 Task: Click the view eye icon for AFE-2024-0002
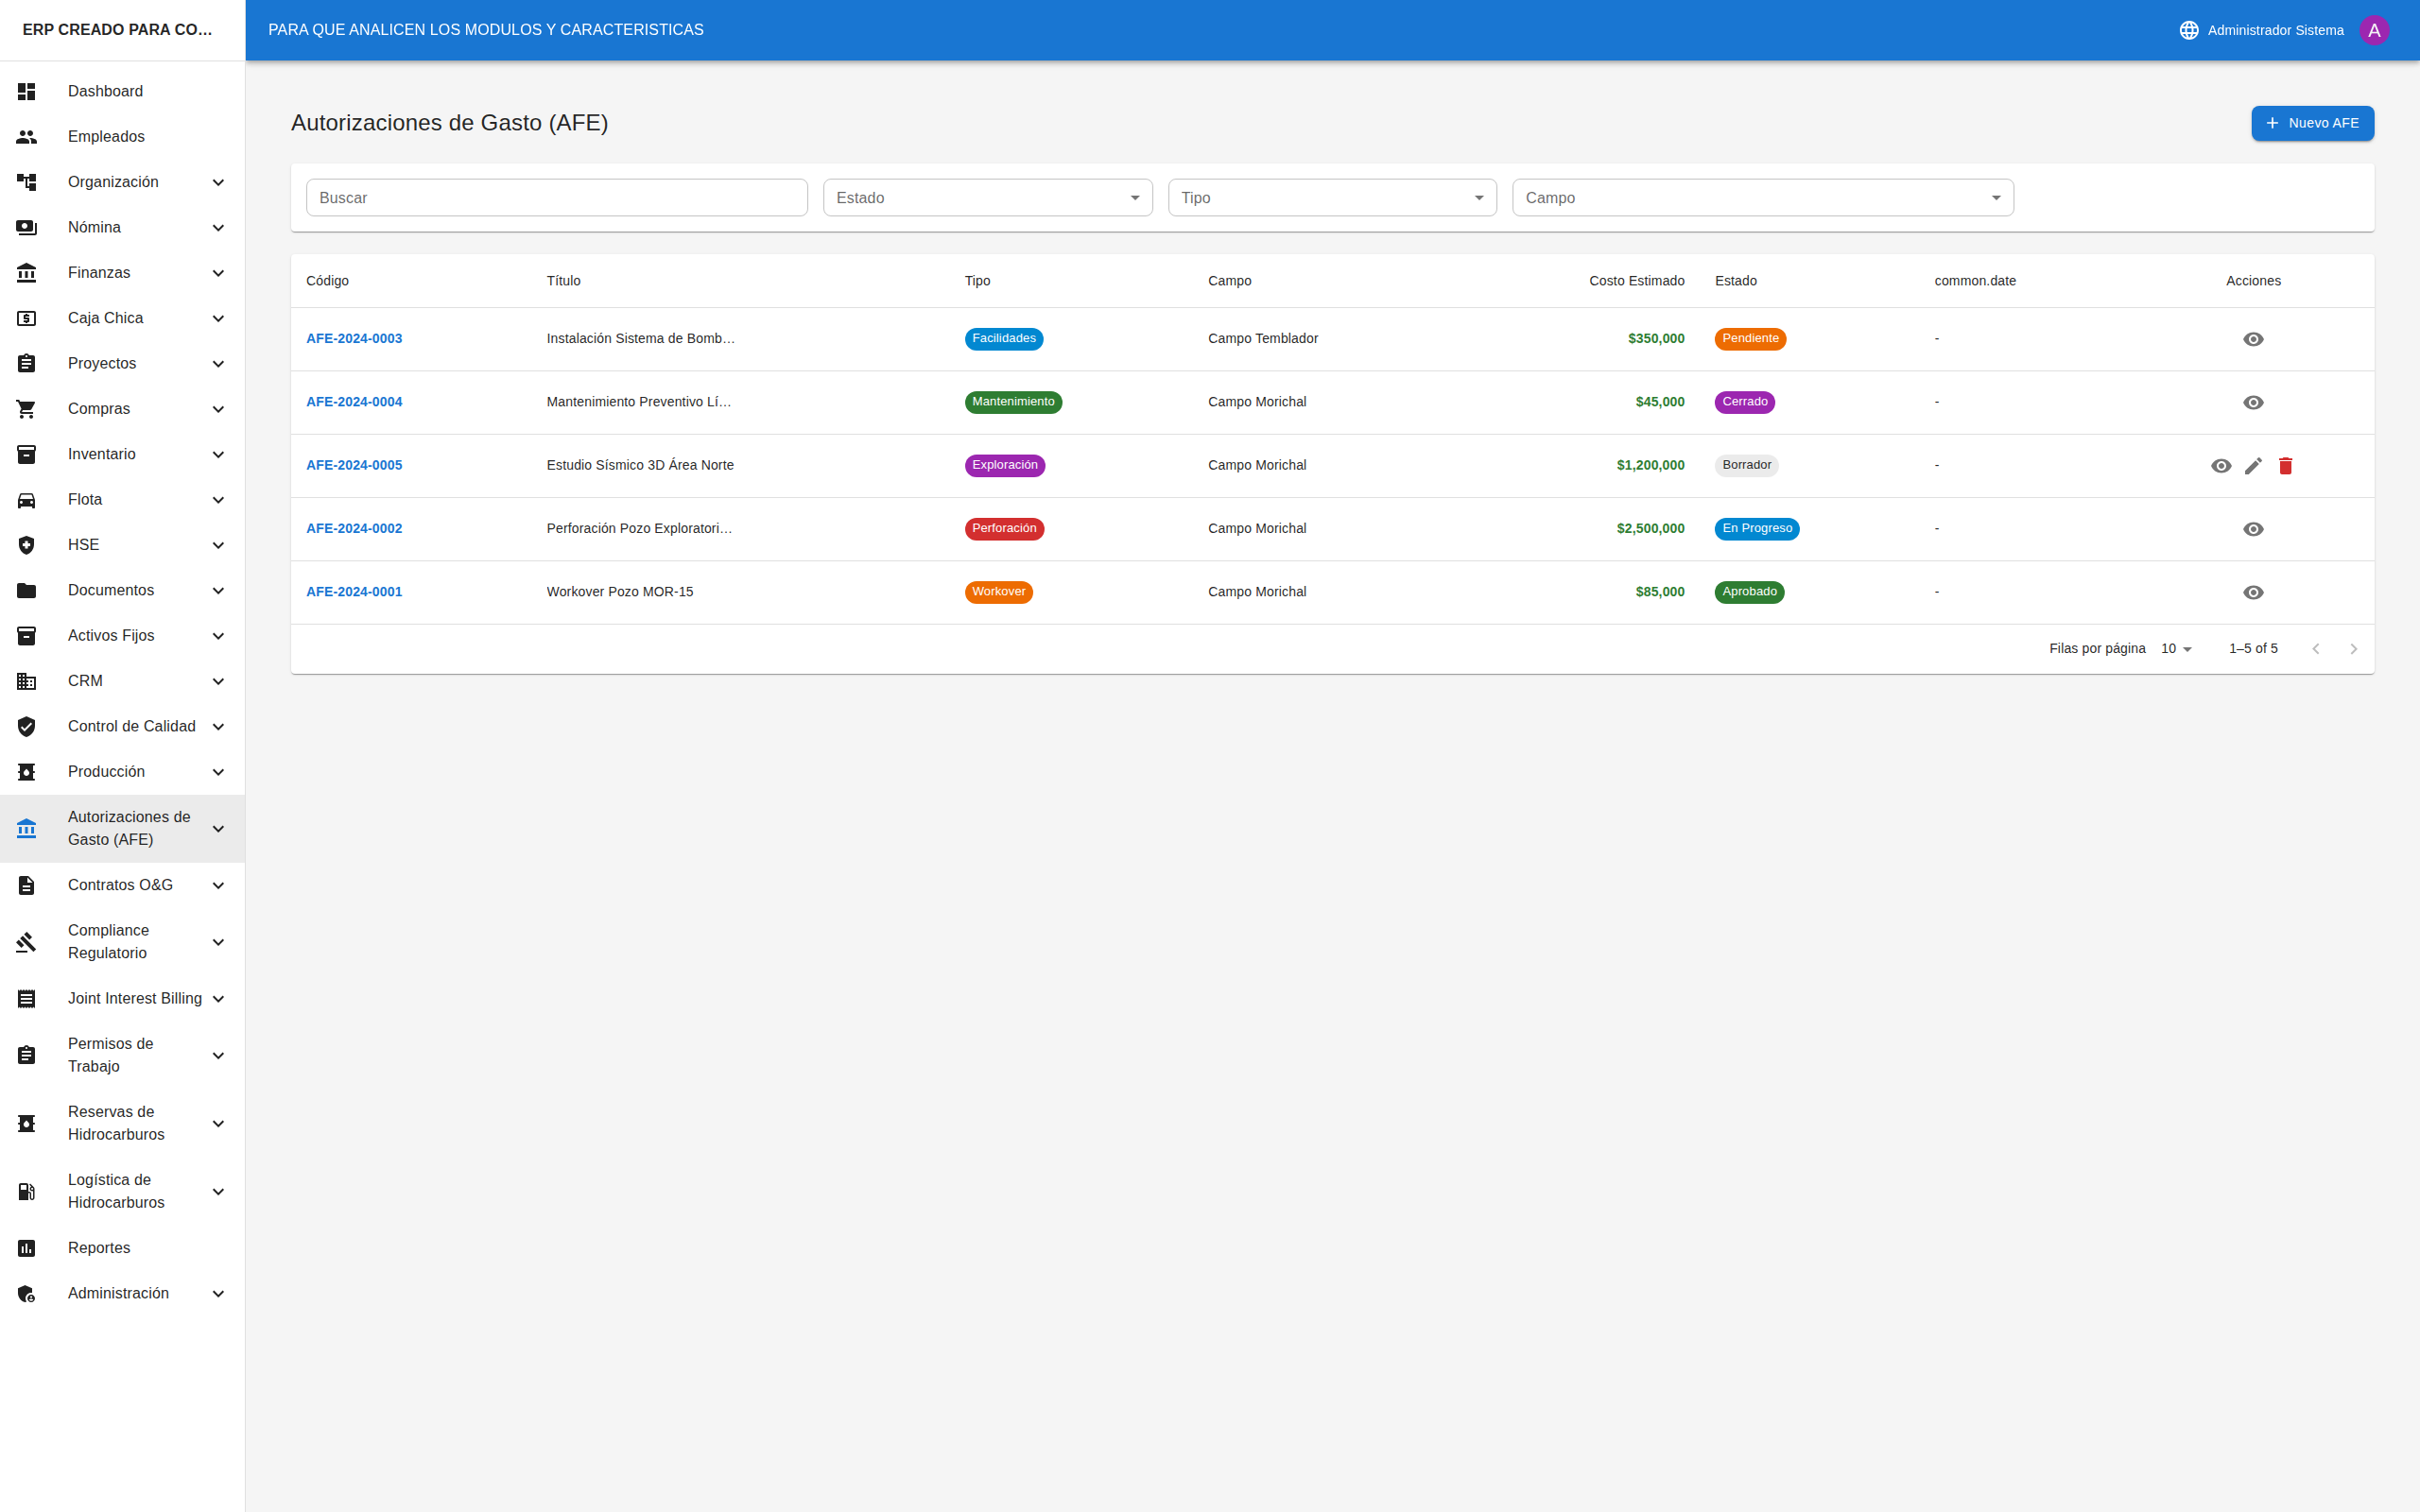pyautogui.click(x=2253, y=529)
